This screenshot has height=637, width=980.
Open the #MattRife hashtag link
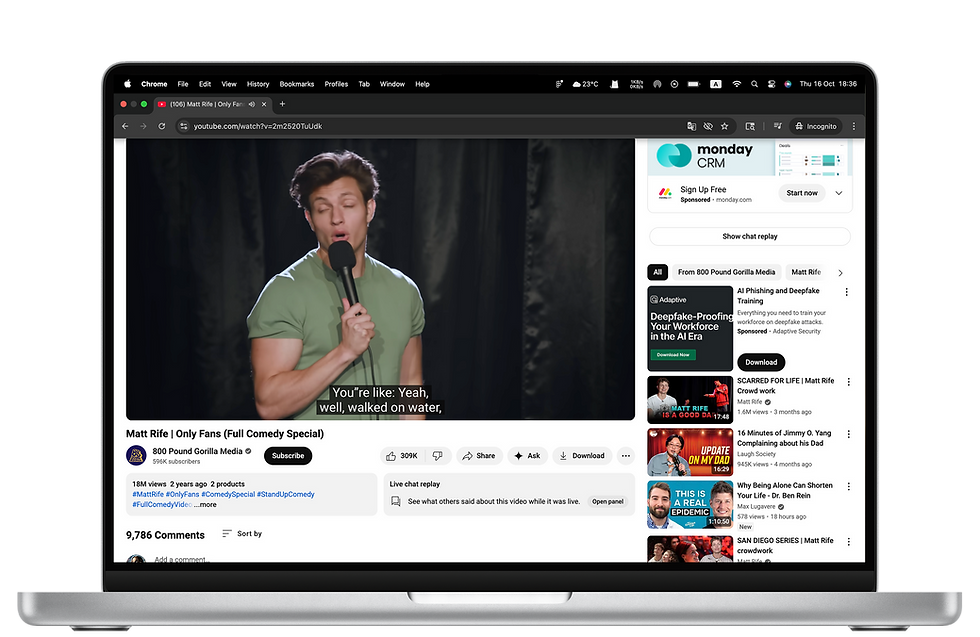click(x=148, y=494)
